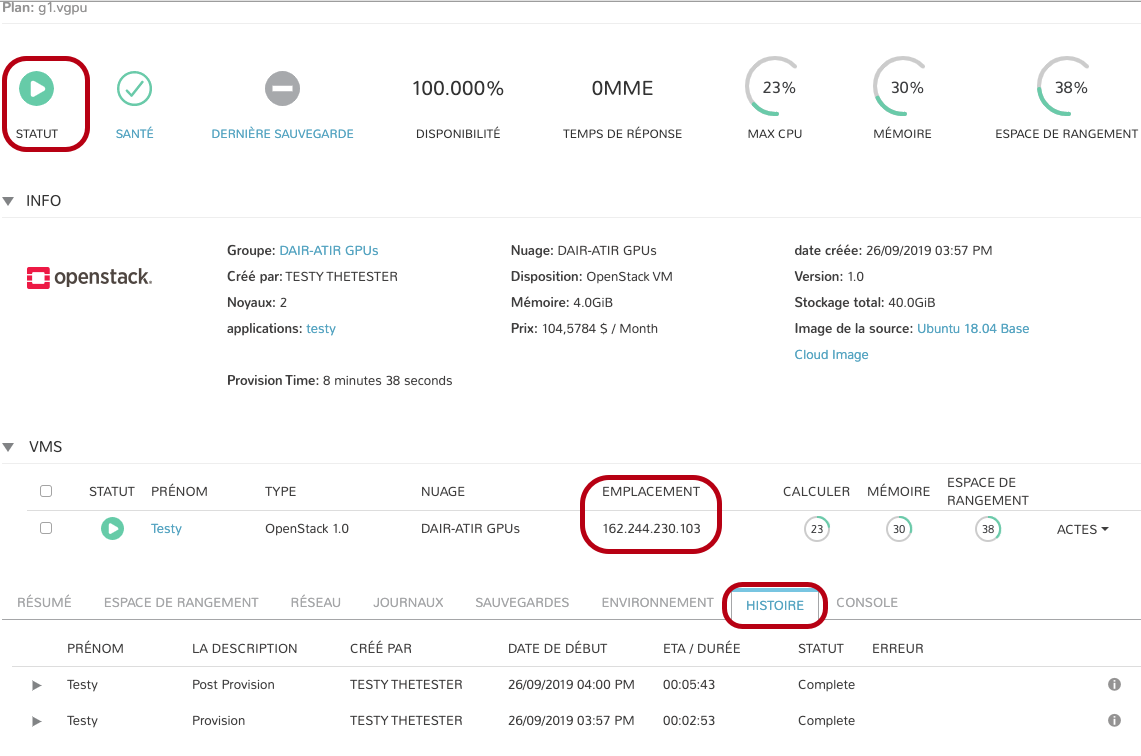Open the ACTES dropdown menu
This screenshot has width=1141, height=756.
click(1082, 529)
